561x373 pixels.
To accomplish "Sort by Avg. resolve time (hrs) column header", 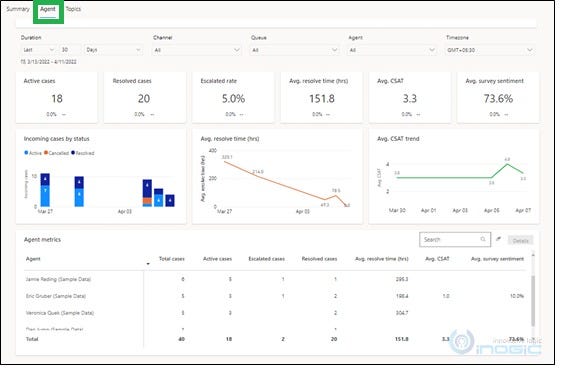I will click(381, 259).
